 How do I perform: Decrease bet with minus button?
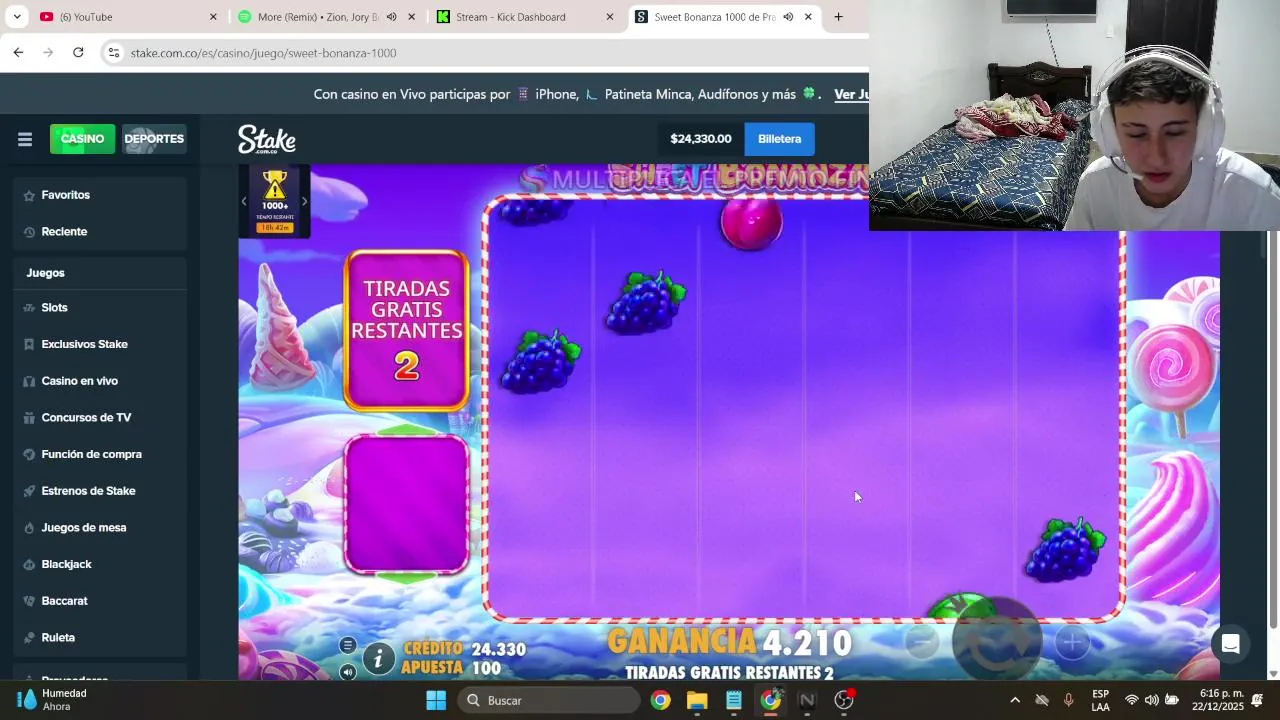point(922,642)
